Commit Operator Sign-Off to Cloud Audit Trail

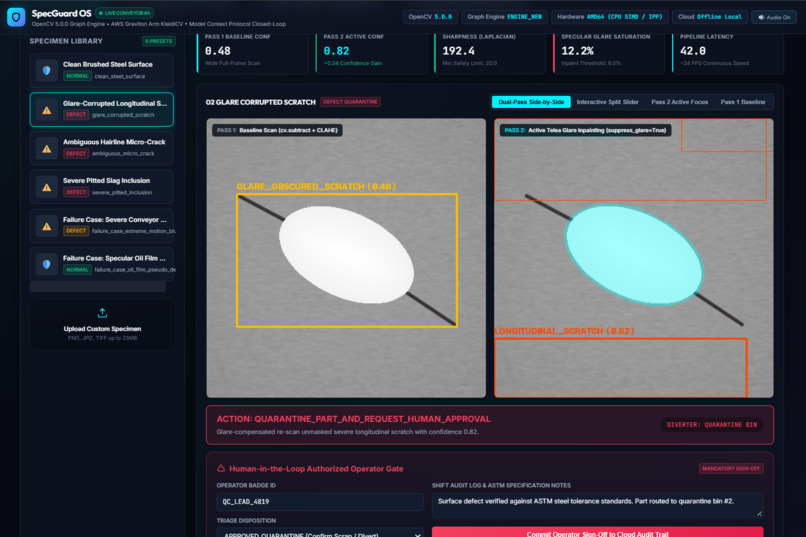point(597,532)
